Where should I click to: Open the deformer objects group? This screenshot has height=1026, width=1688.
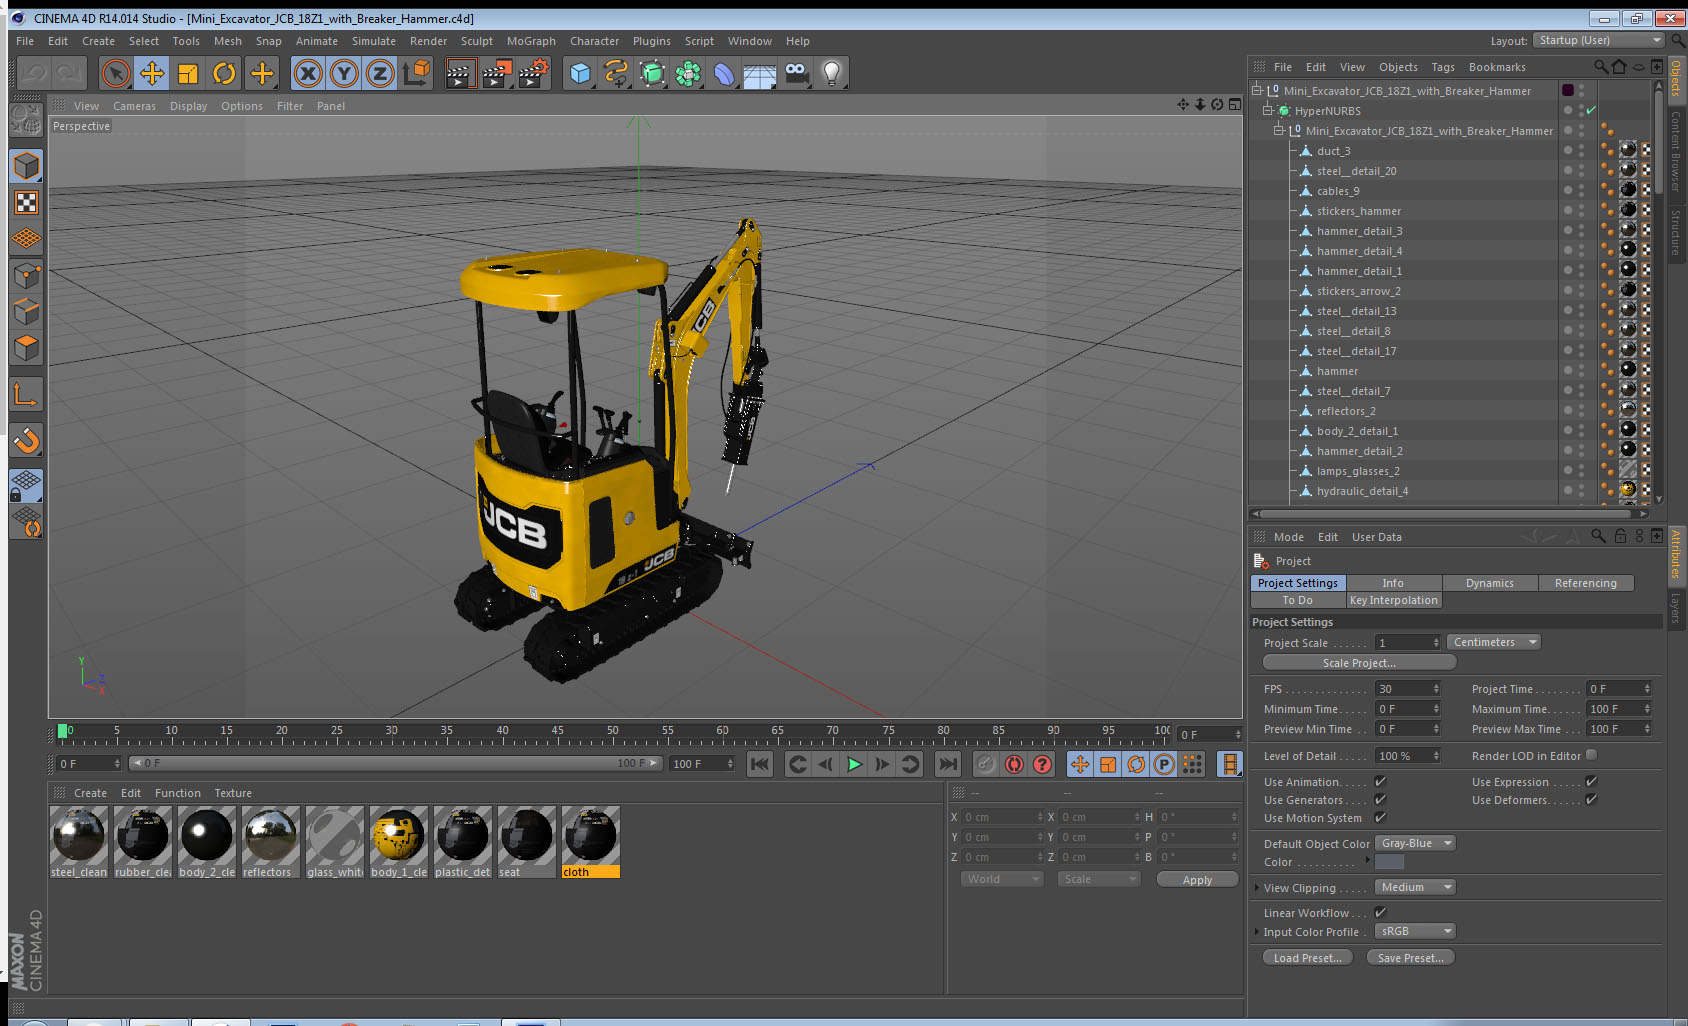click(x=724, y=73)
